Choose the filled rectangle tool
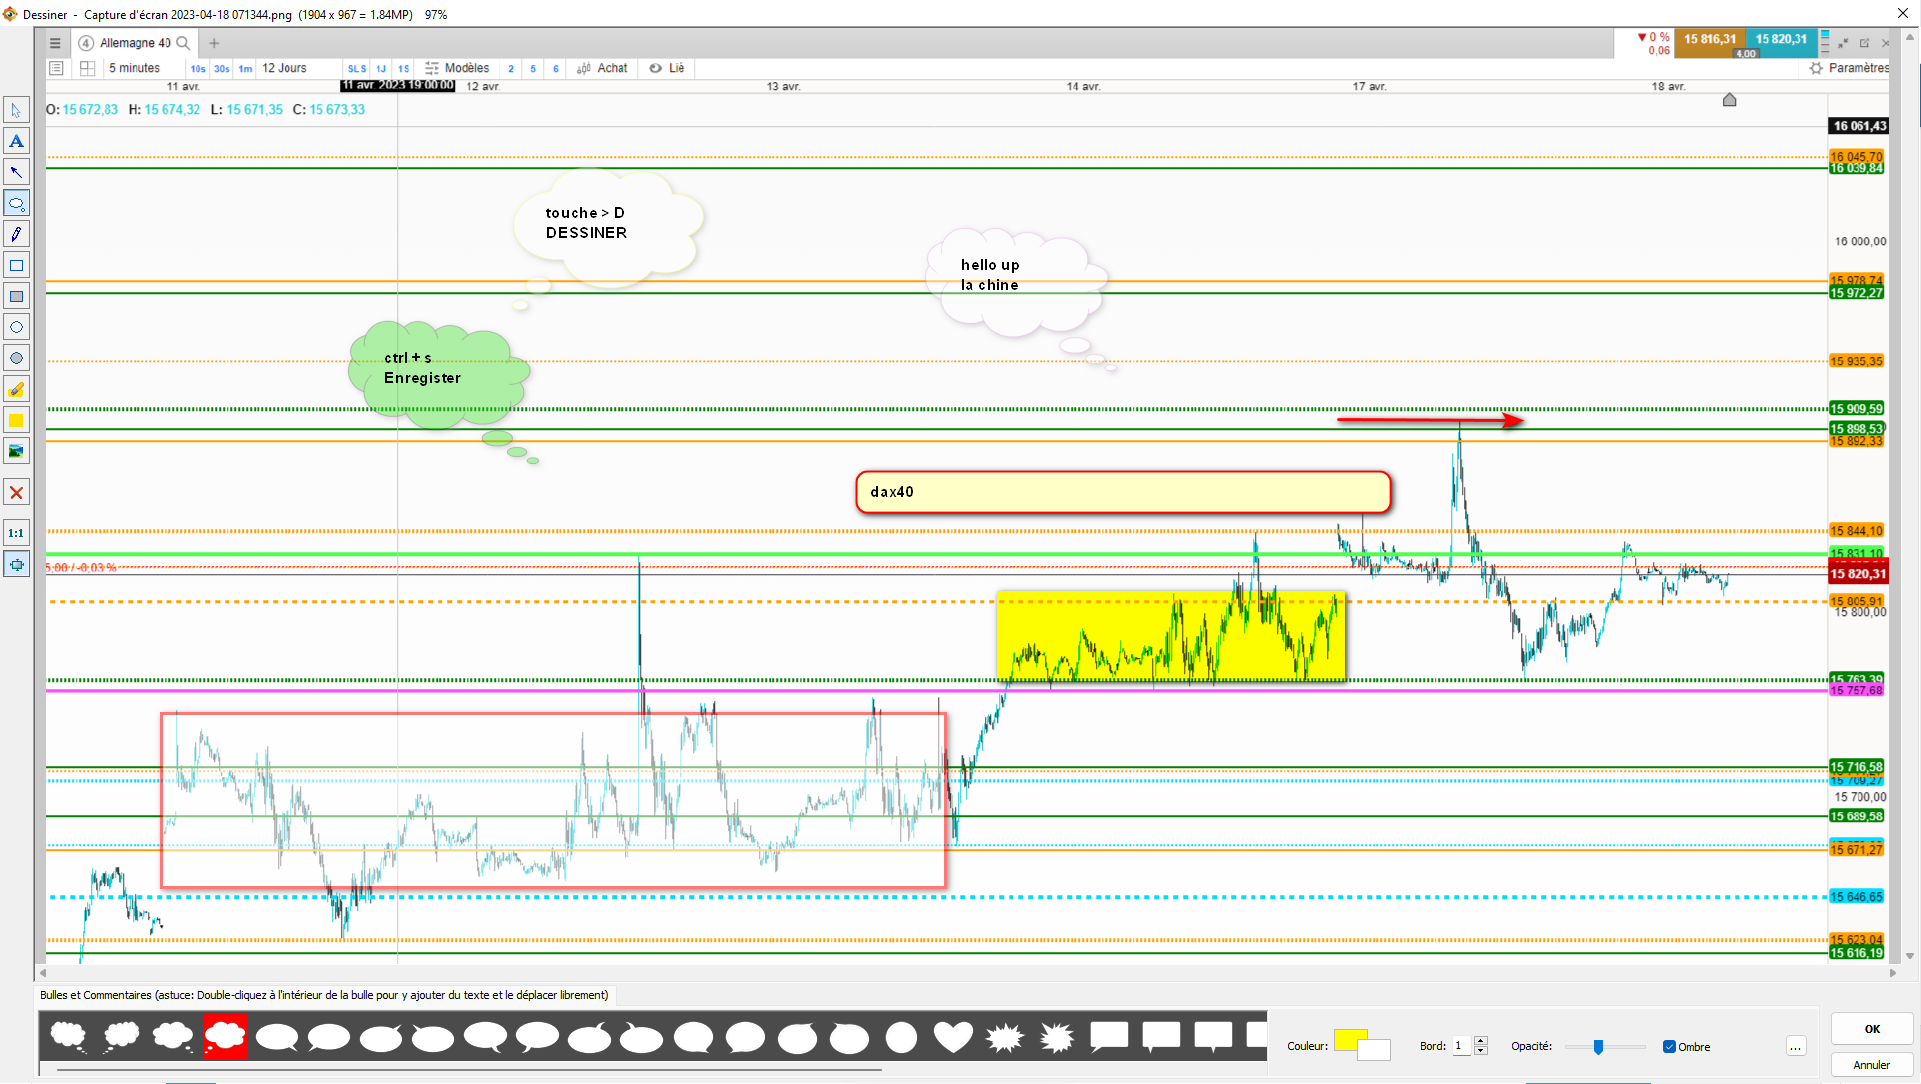1921x1084 pixels. click(x=16, y=296)
